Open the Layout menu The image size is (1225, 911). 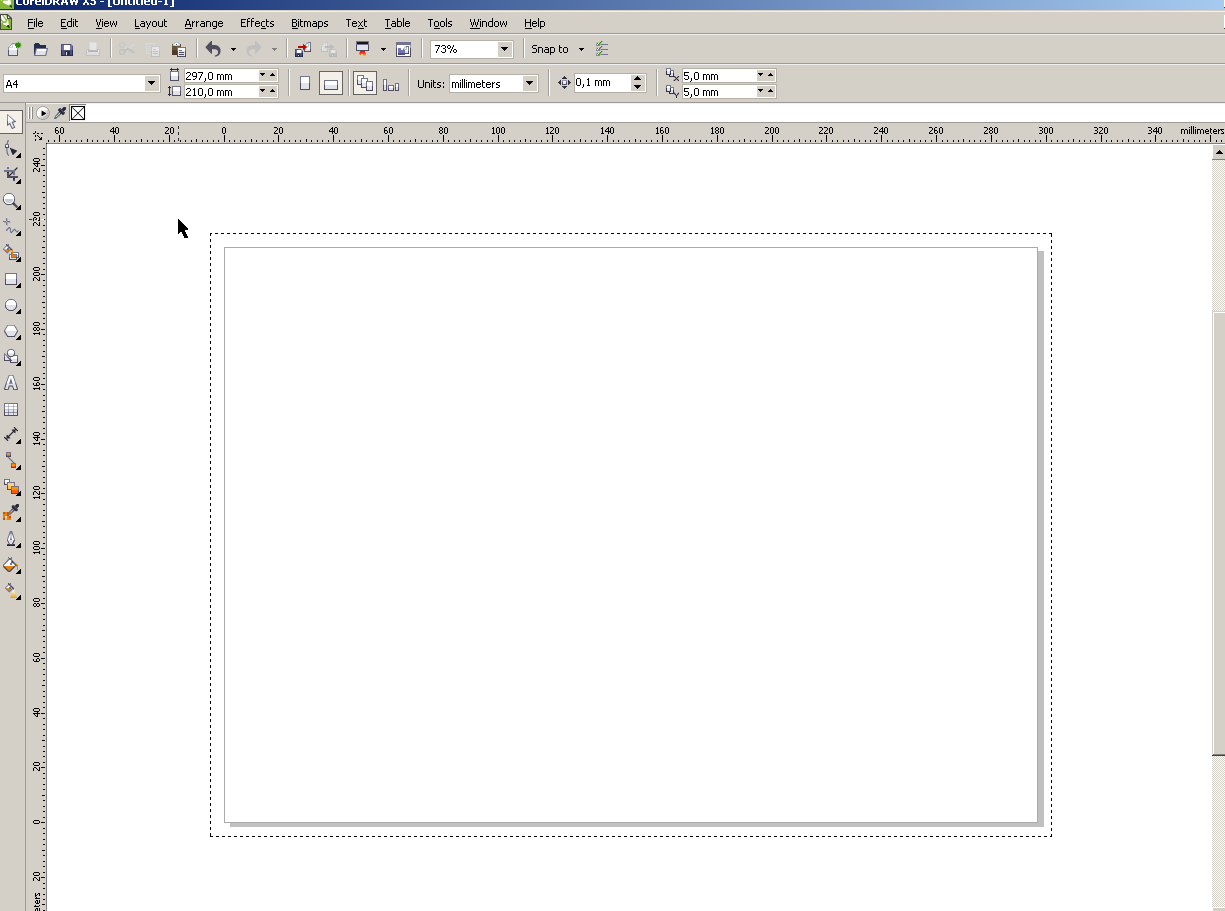click(151, 23)
